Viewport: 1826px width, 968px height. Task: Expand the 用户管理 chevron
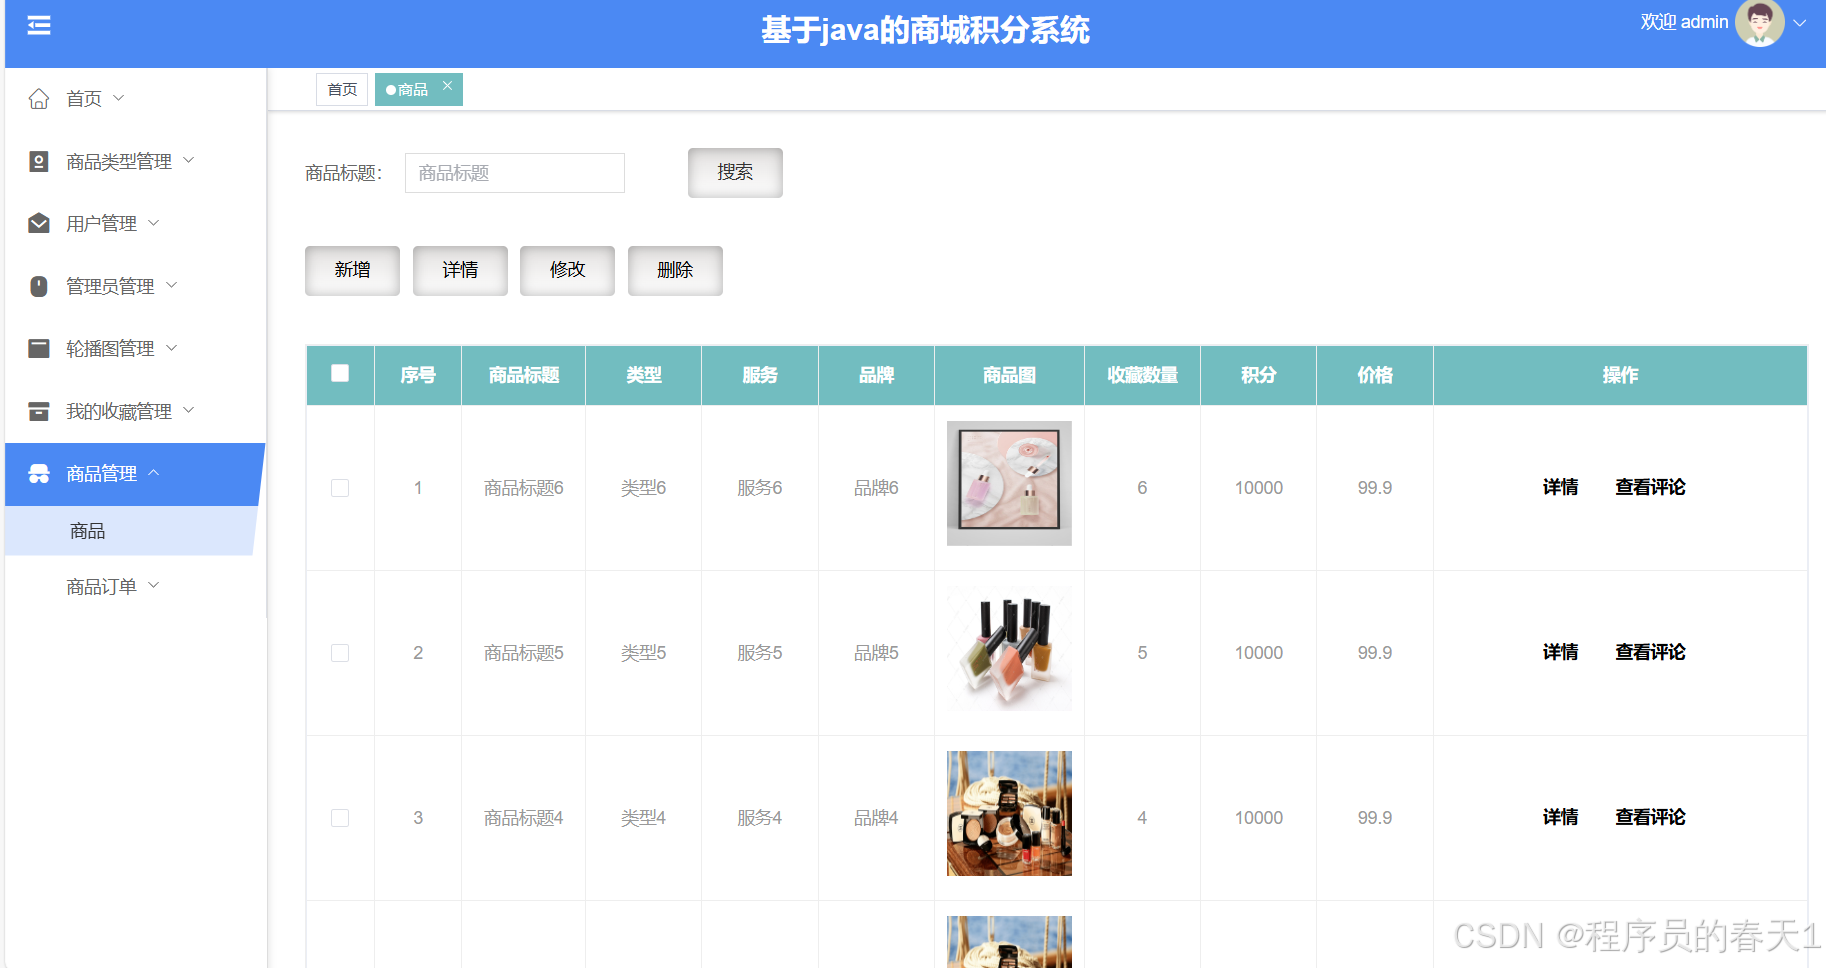(154, 223)
